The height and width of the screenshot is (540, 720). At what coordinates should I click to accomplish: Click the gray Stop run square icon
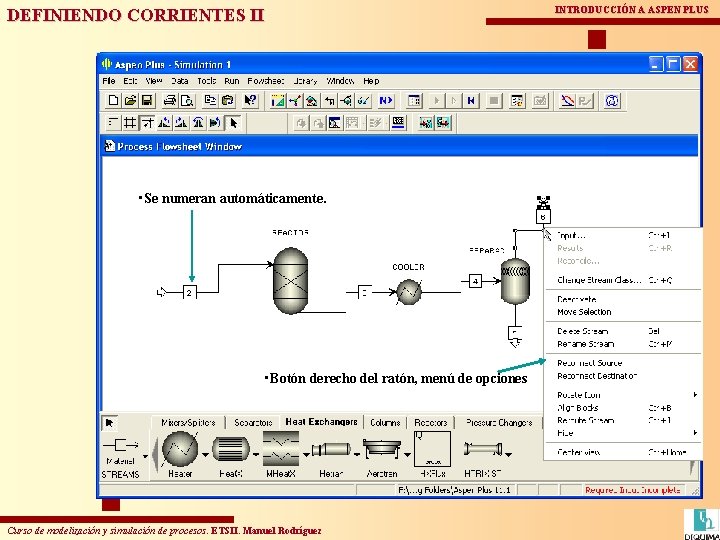pos(494,100)
